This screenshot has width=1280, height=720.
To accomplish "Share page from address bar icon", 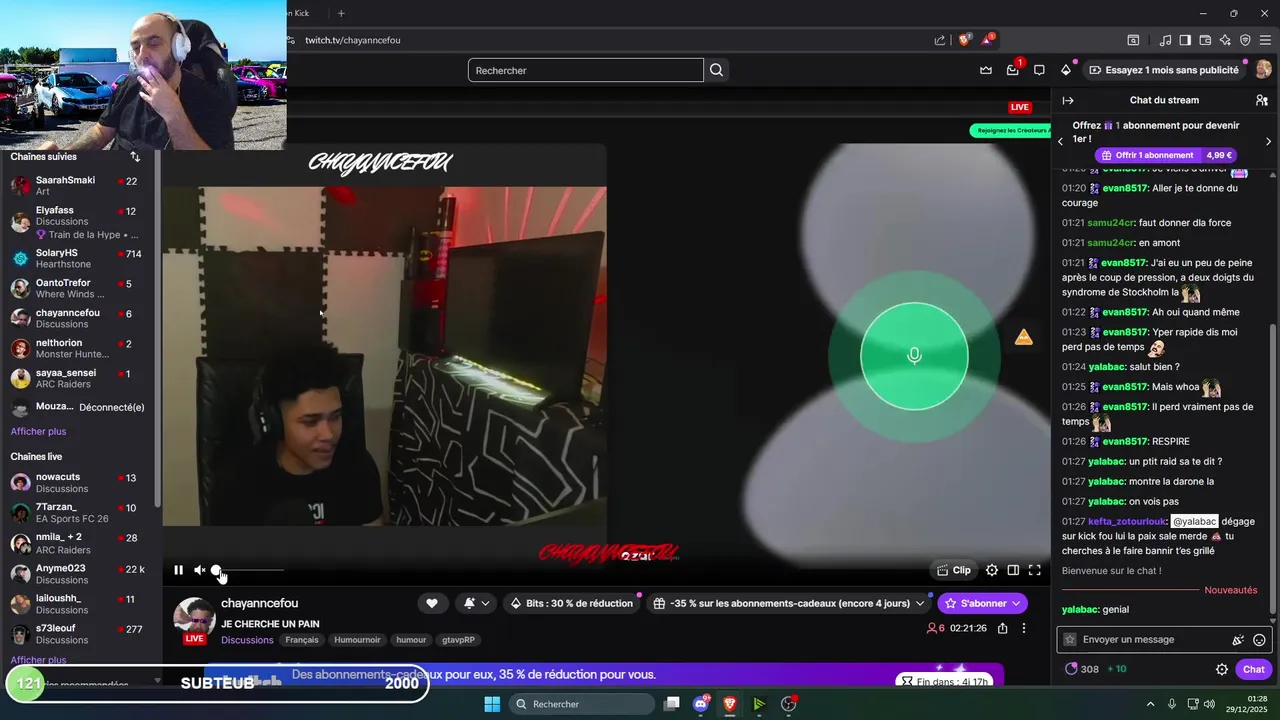I will (x=940, y=40).
